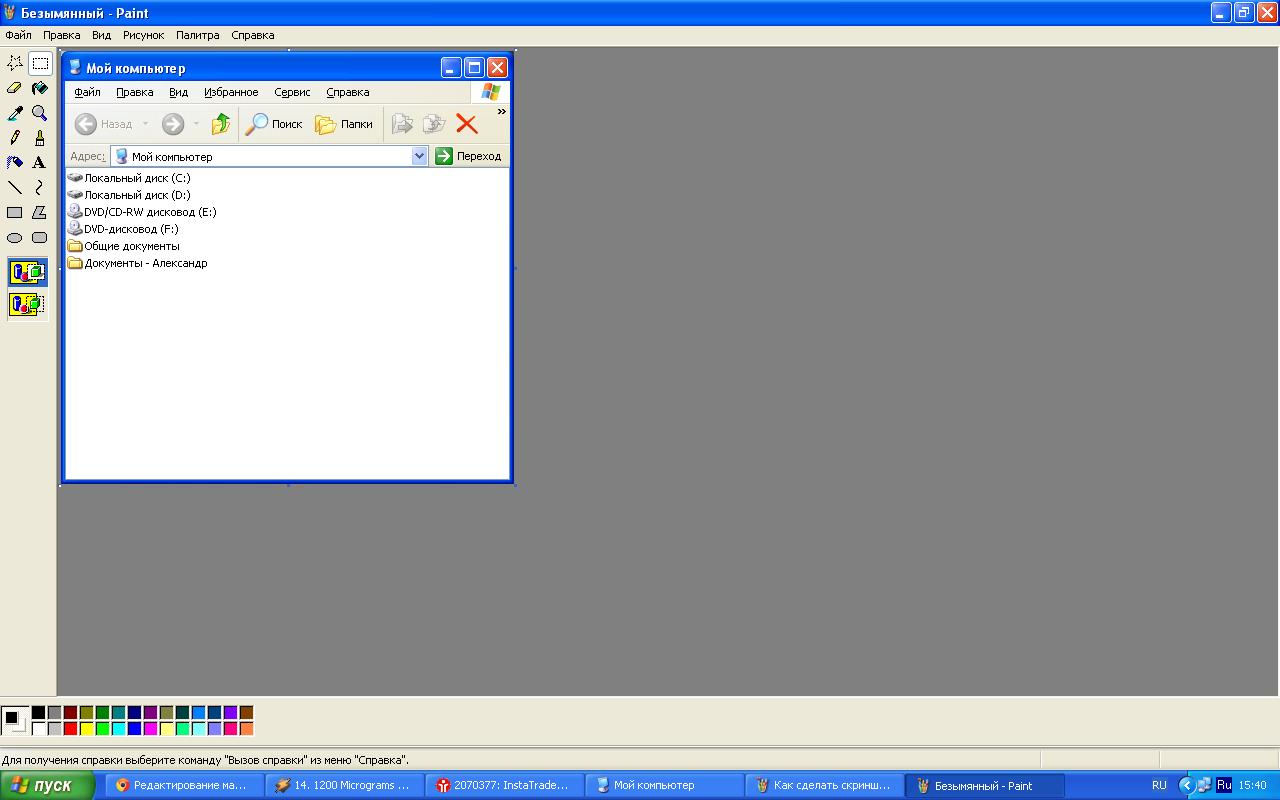Select the magenta color swatch
The image size is (1280, 800).
(150, 729)
